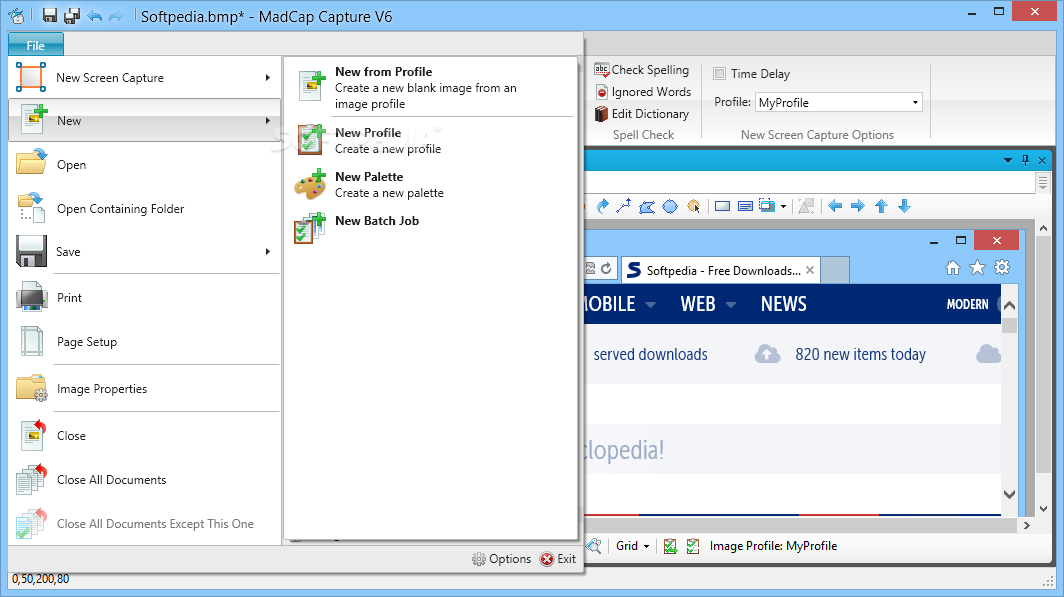This screenshot has height=597, width=1064.
Task: Click the Exit button
Action: [x=558, y=559]
